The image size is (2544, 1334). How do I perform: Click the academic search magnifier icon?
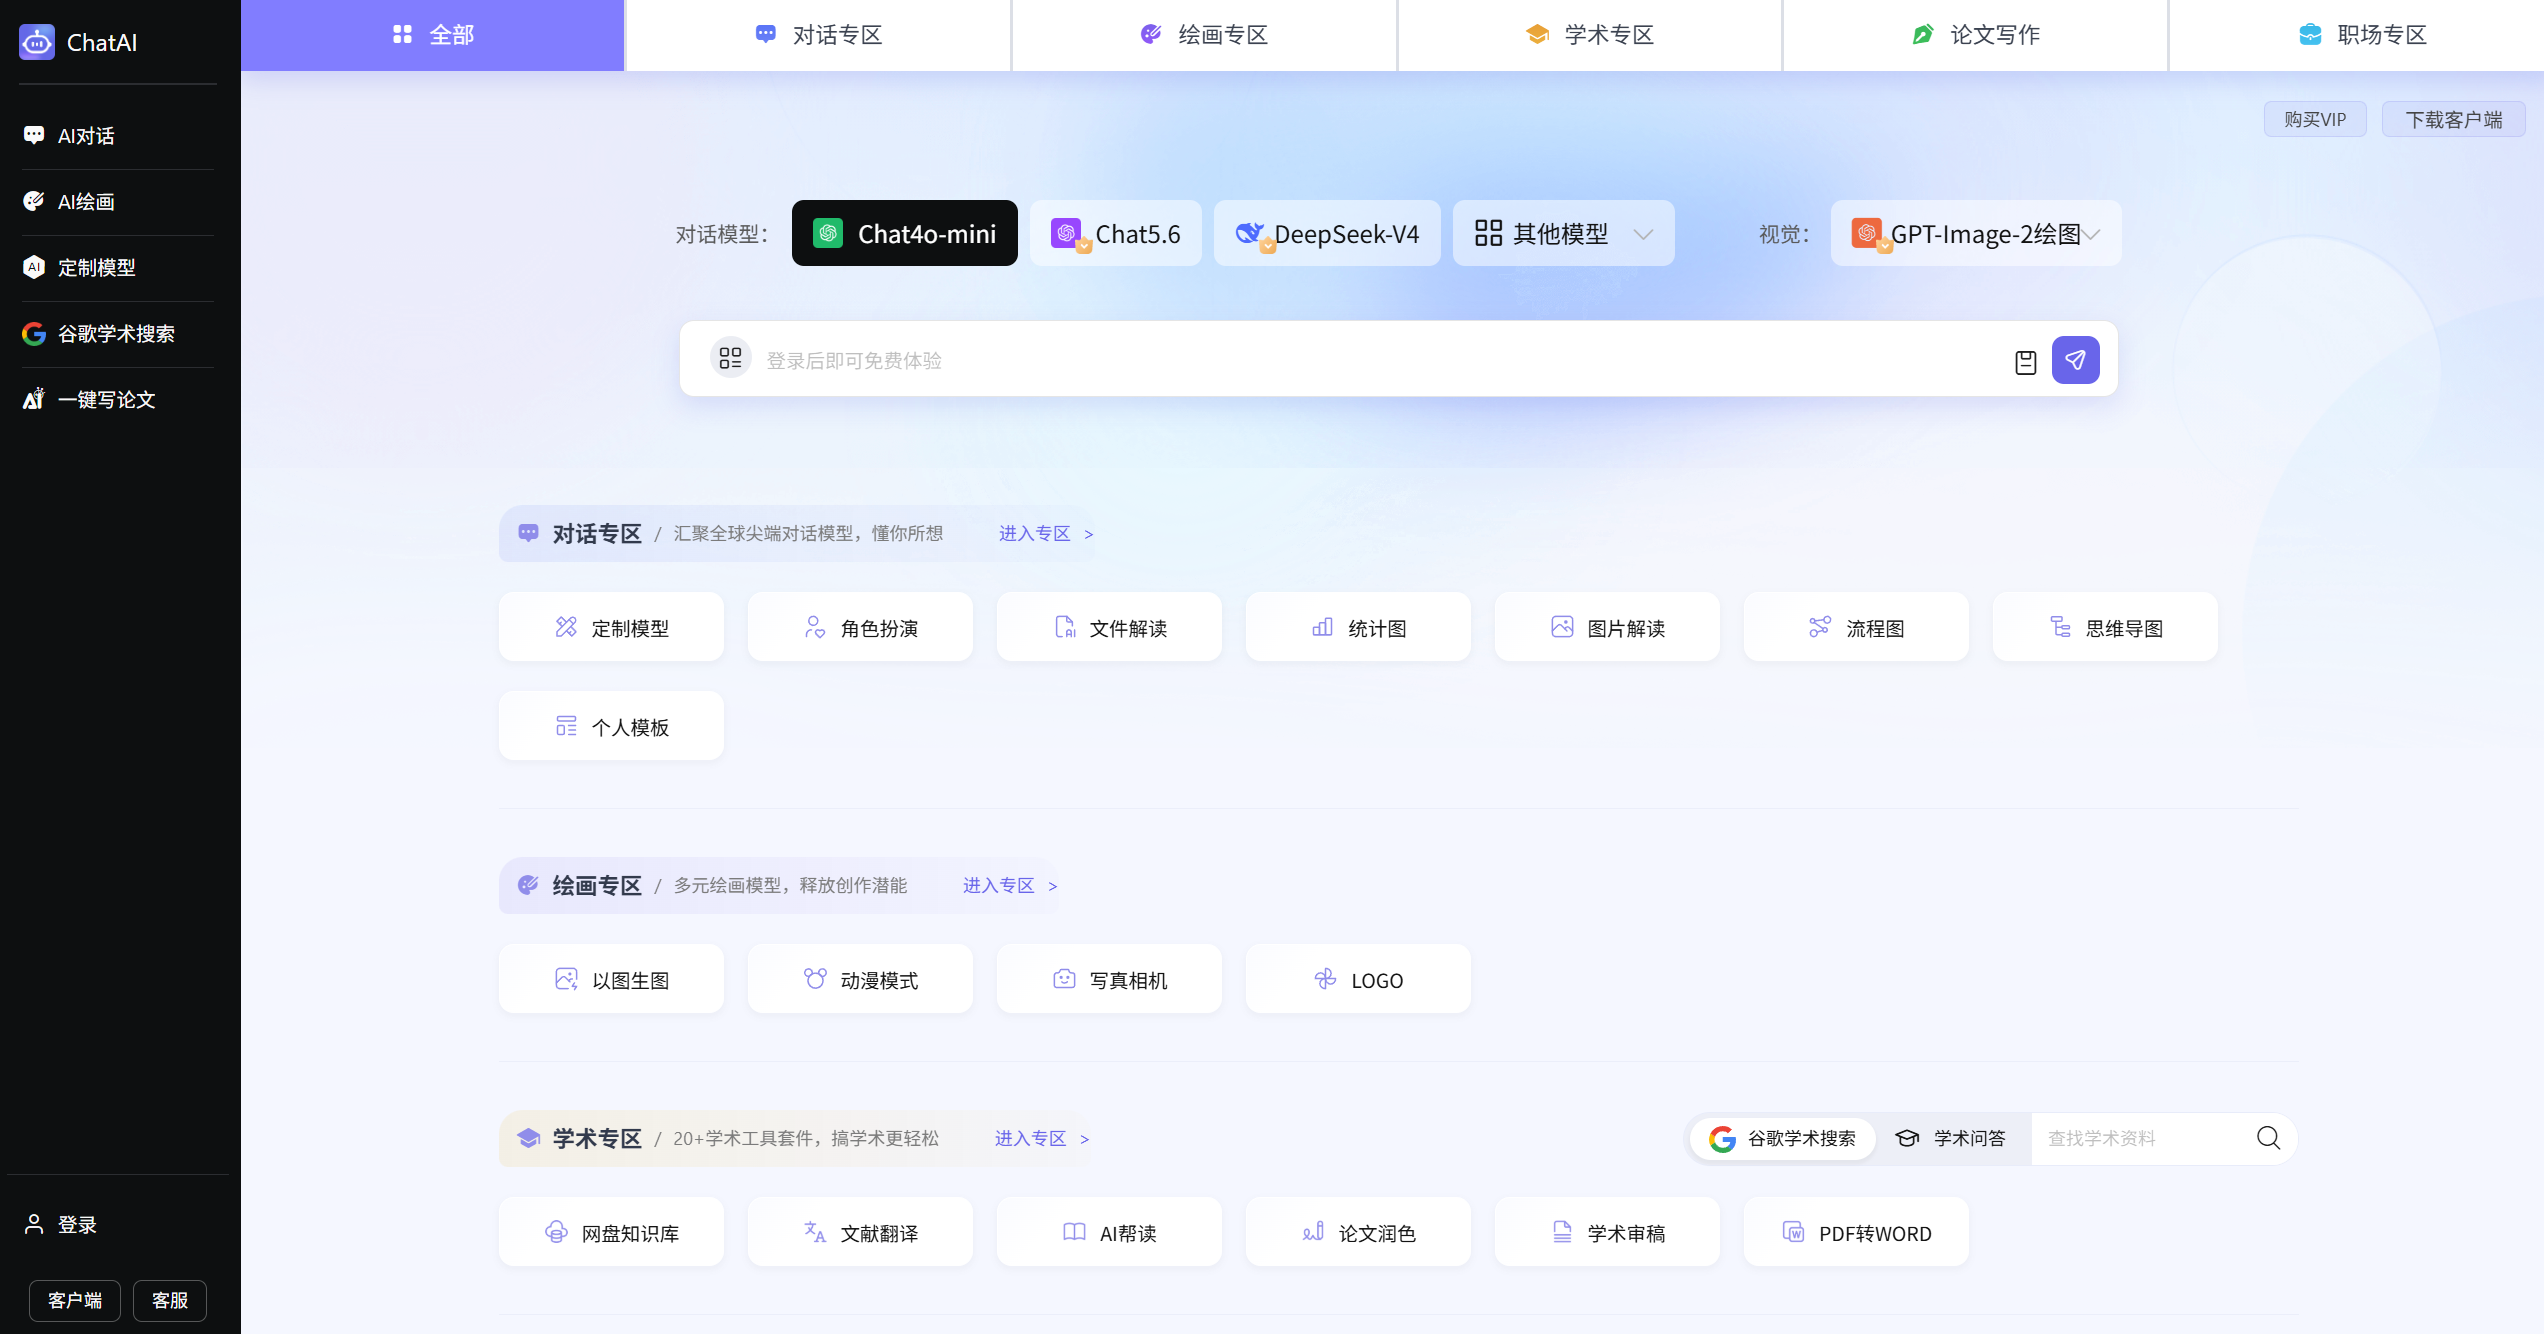click(x=2268, y=1138)
